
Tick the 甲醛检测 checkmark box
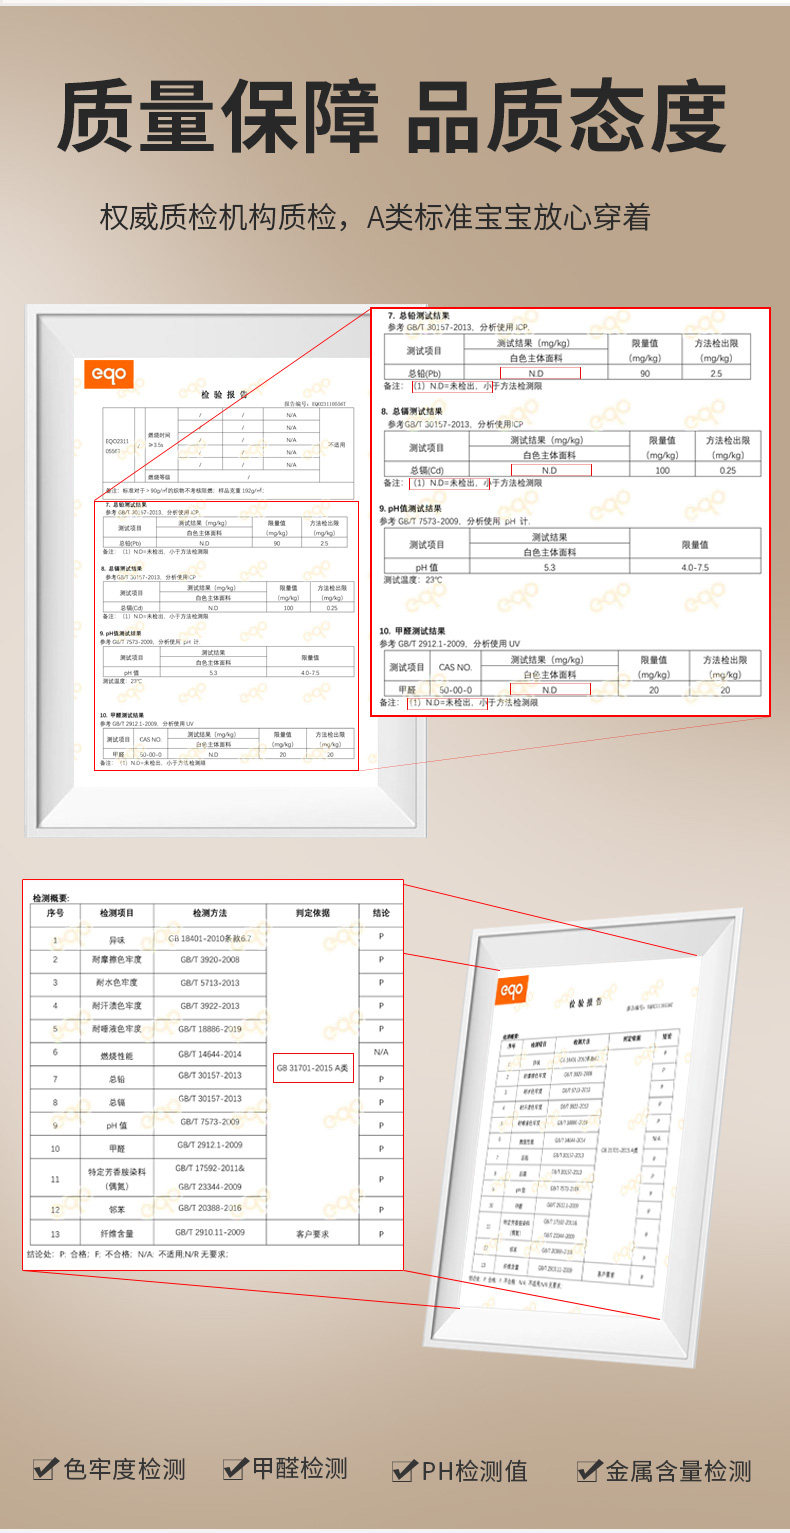(235, 1469)
